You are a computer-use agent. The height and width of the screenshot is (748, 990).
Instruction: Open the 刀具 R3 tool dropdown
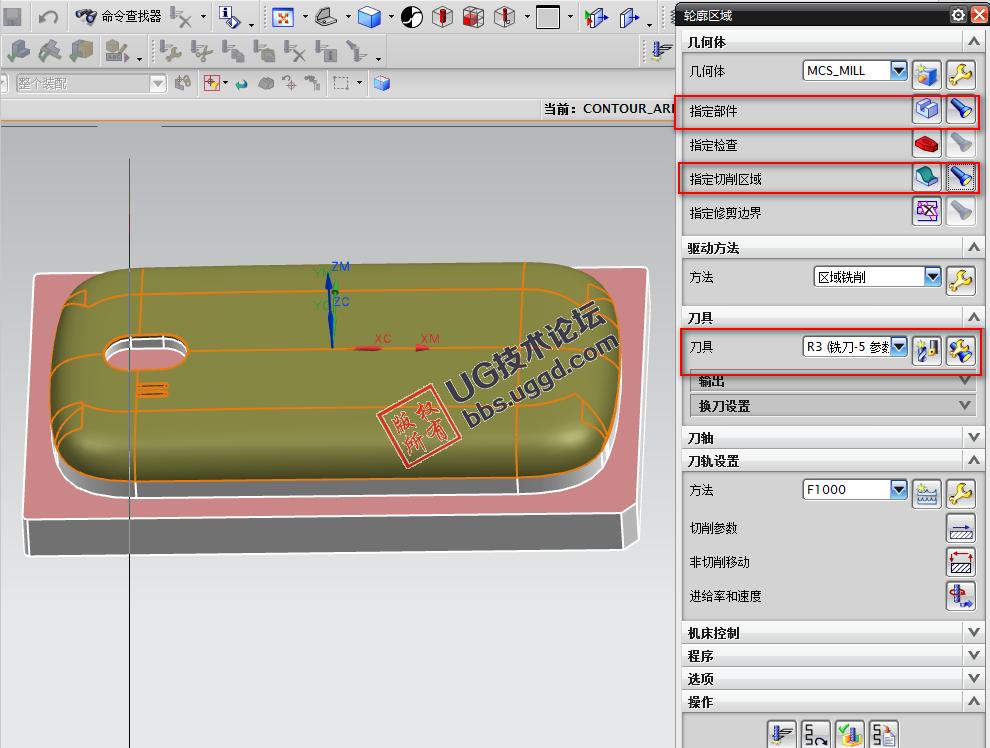pos(898,347)
